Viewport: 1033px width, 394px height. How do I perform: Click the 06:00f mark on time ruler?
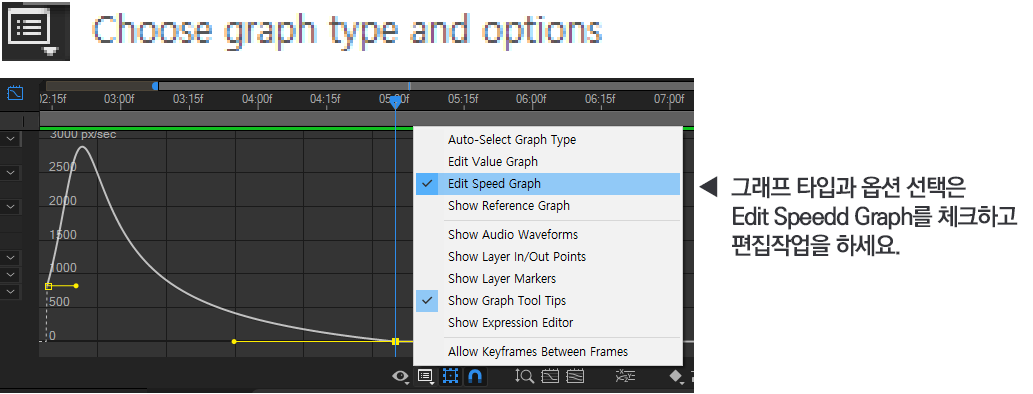pyautogui.click(x=531, y=99)
